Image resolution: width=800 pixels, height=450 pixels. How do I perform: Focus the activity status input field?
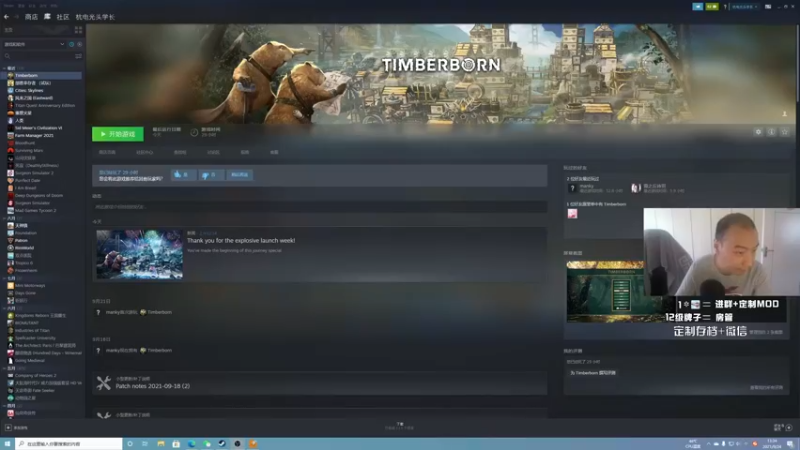(x=319, y=207)
